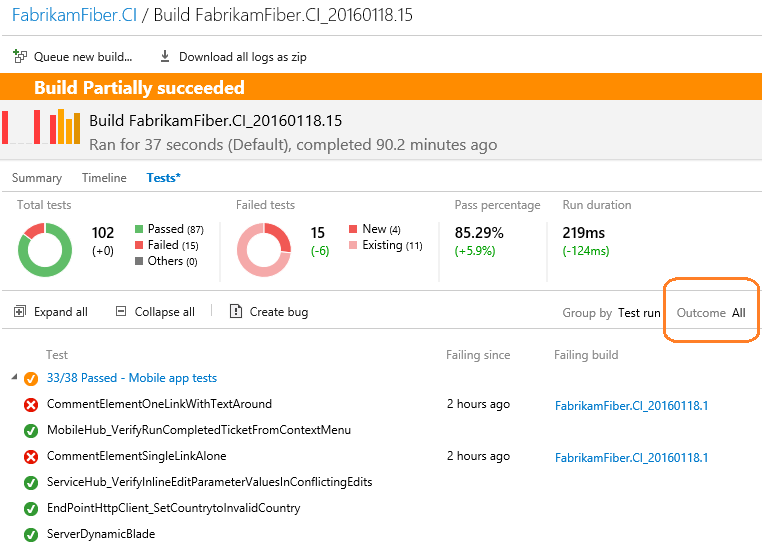Click the Failing build column header
762x558 pixels.
586,355
